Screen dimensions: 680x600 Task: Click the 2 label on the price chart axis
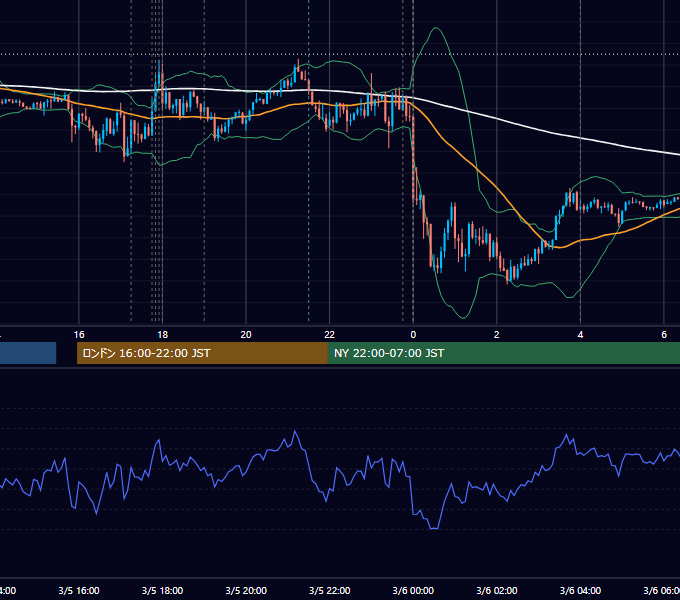(x=497, y=335)
